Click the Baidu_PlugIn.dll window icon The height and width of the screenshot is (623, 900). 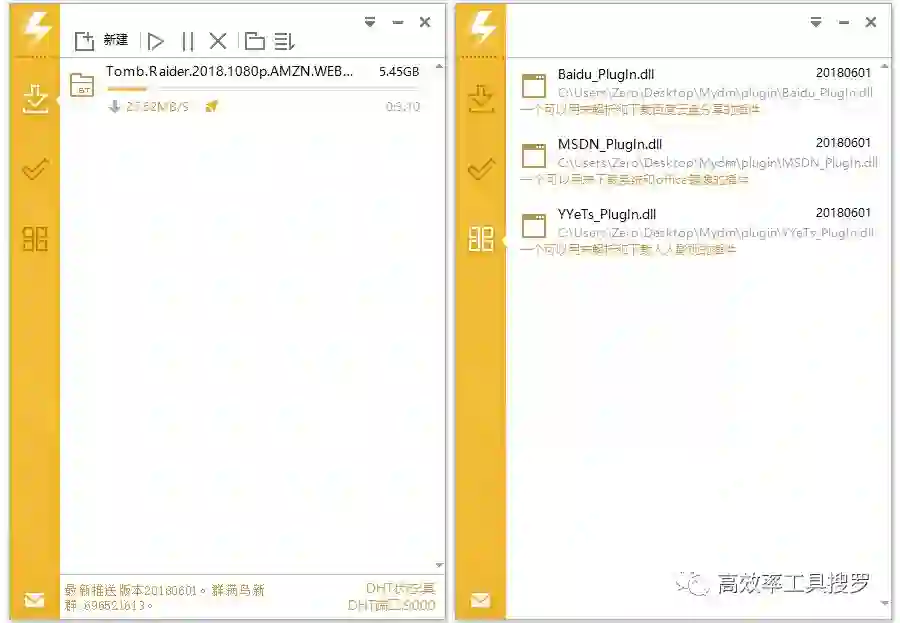[x=534, y=86]
